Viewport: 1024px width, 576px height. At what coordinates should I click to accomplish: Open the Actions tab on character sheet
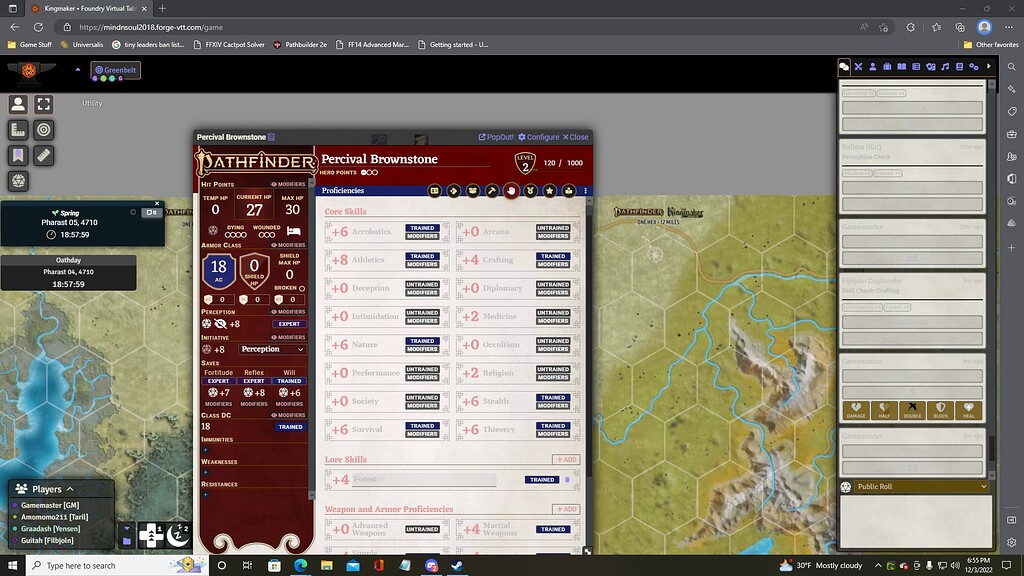[x=453, y=191]
